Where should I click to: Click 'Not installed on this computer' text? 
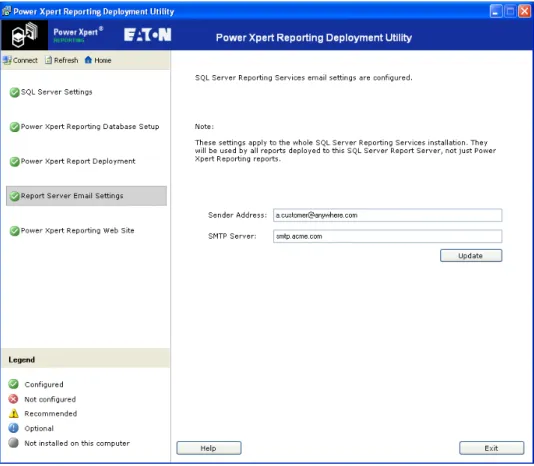(x=77, y=443)
